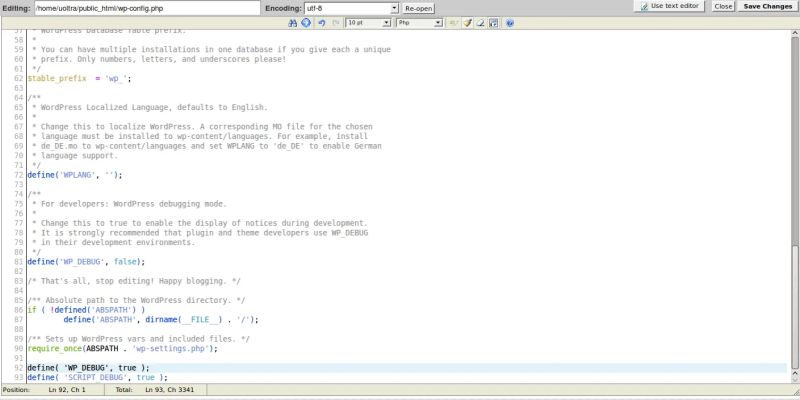
Task: Click the if !defined('ABSPATH') line
Action: (86, 310)
